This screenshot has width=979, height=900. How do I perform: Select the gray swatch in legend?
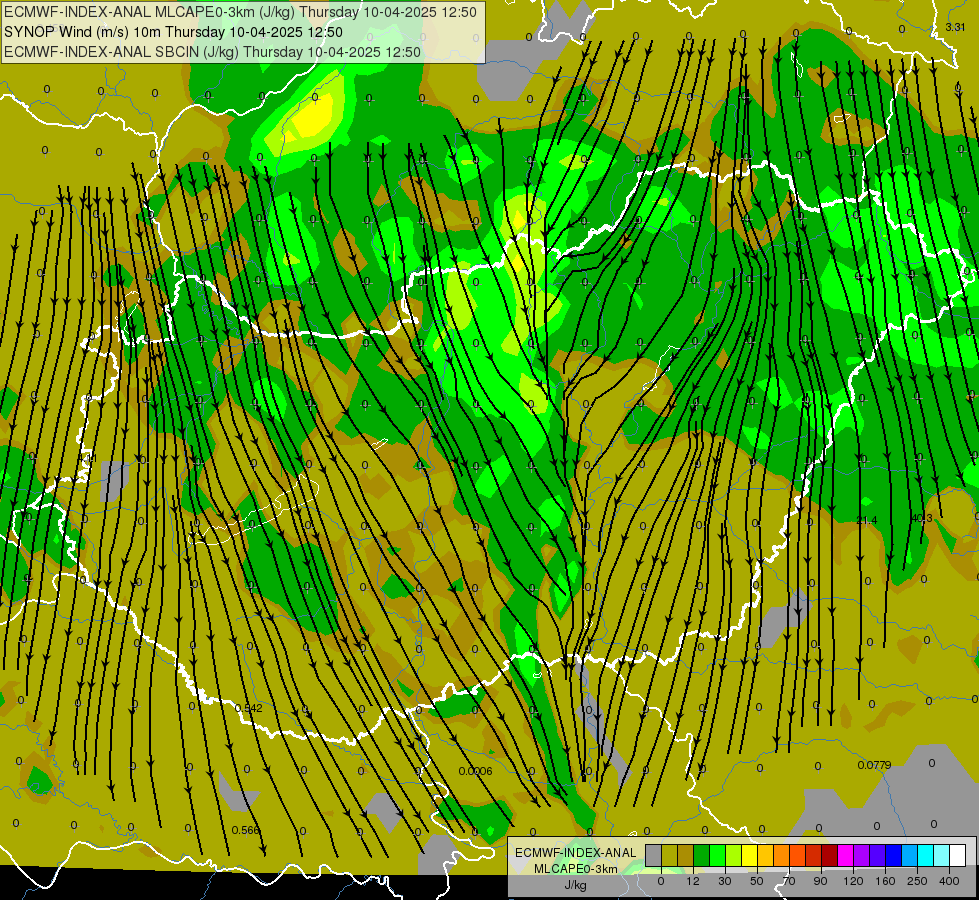pos(654,855)
